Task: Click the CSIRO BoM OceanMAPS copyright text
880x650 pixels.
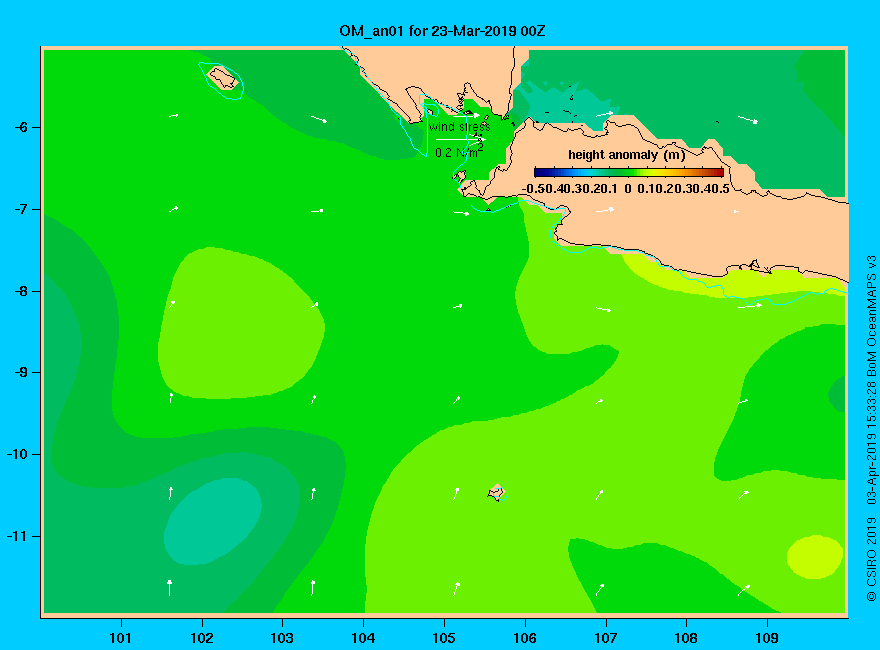Action: (x=871, y=428)
